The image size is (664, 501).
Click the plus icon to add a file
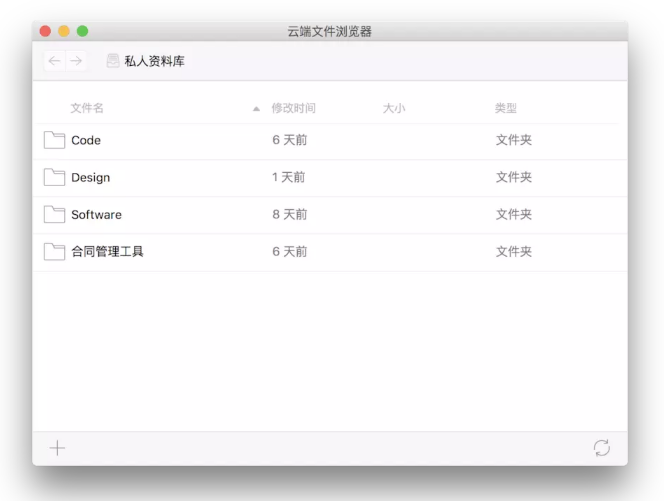(57, 448)
